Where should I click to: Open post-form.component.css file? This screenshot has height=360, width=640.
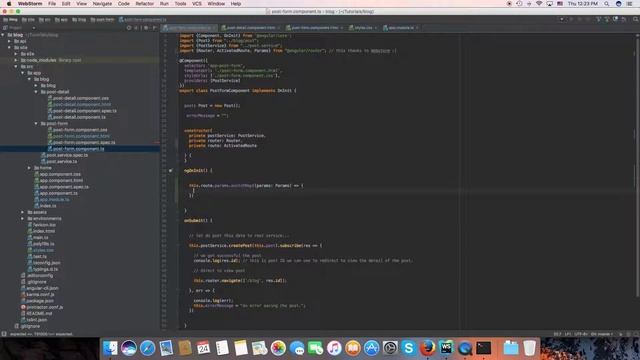[77, 130]
